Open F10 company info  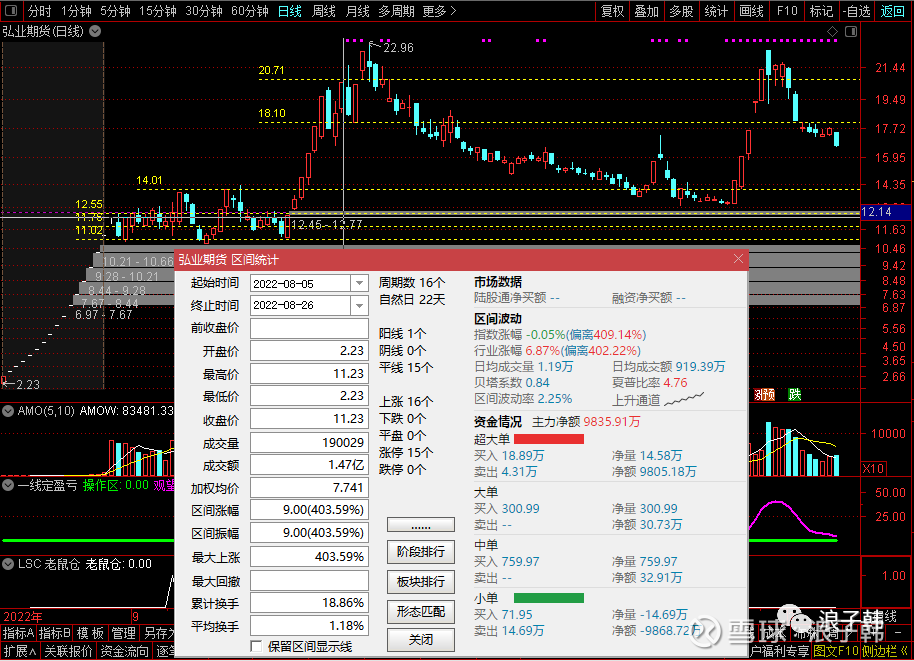pyautogui.click(x=786, y=11)
